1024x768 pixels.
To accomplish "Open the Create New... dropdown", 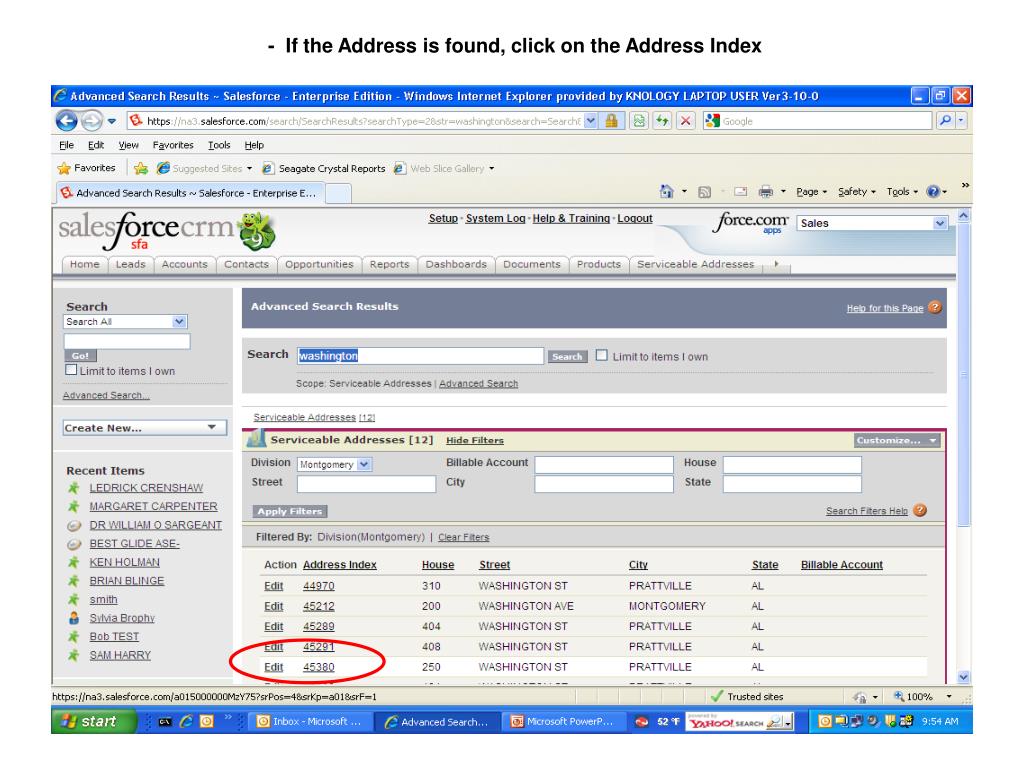I will (x=145, y=428).
